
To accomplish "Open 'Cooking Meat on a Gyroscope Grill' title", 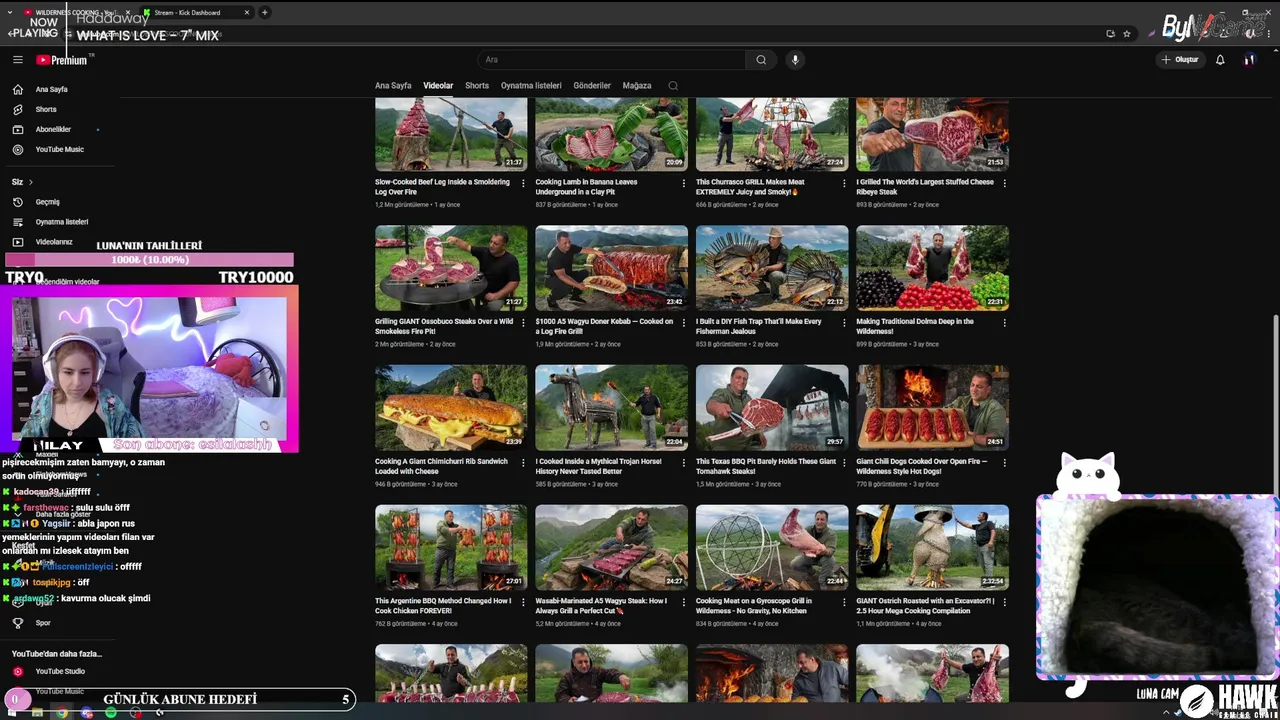I will click(754, 606).
